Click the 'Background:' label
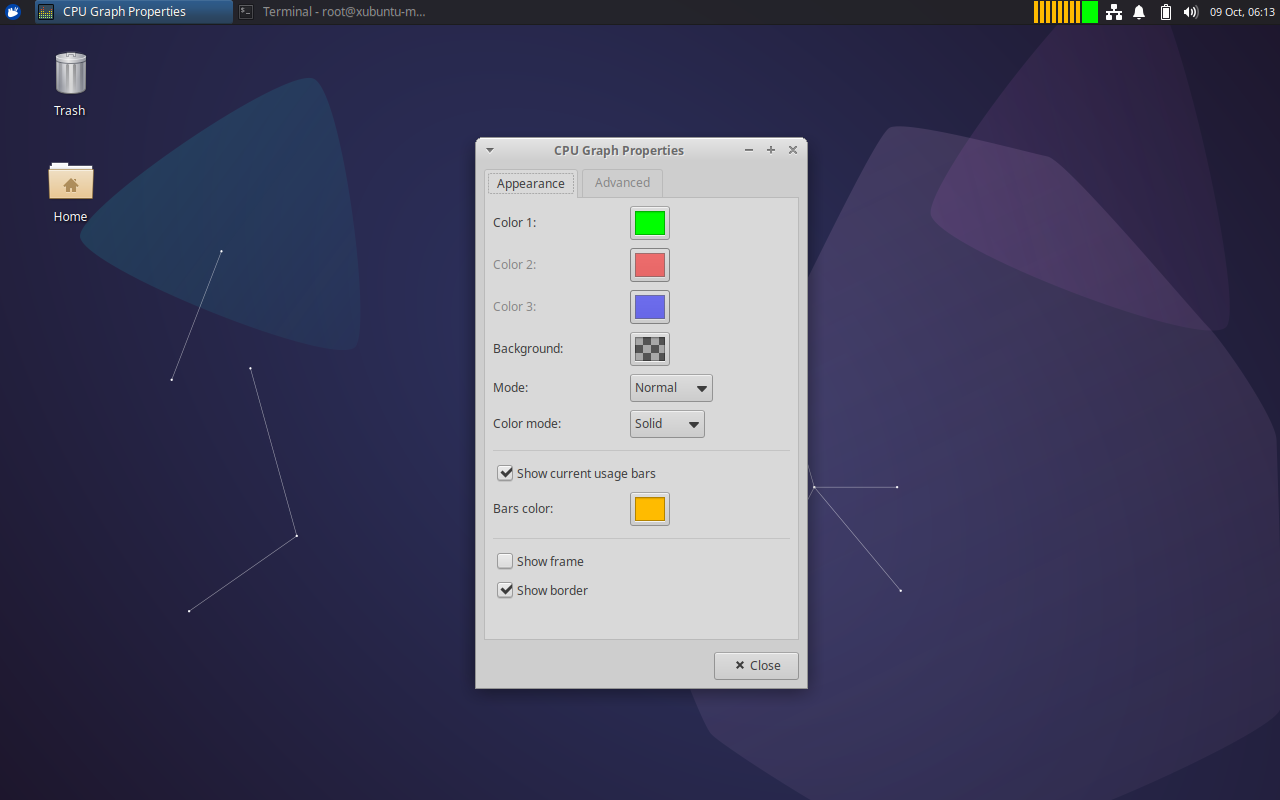This screenshot has width=1280, height=800. pos(528,349)
